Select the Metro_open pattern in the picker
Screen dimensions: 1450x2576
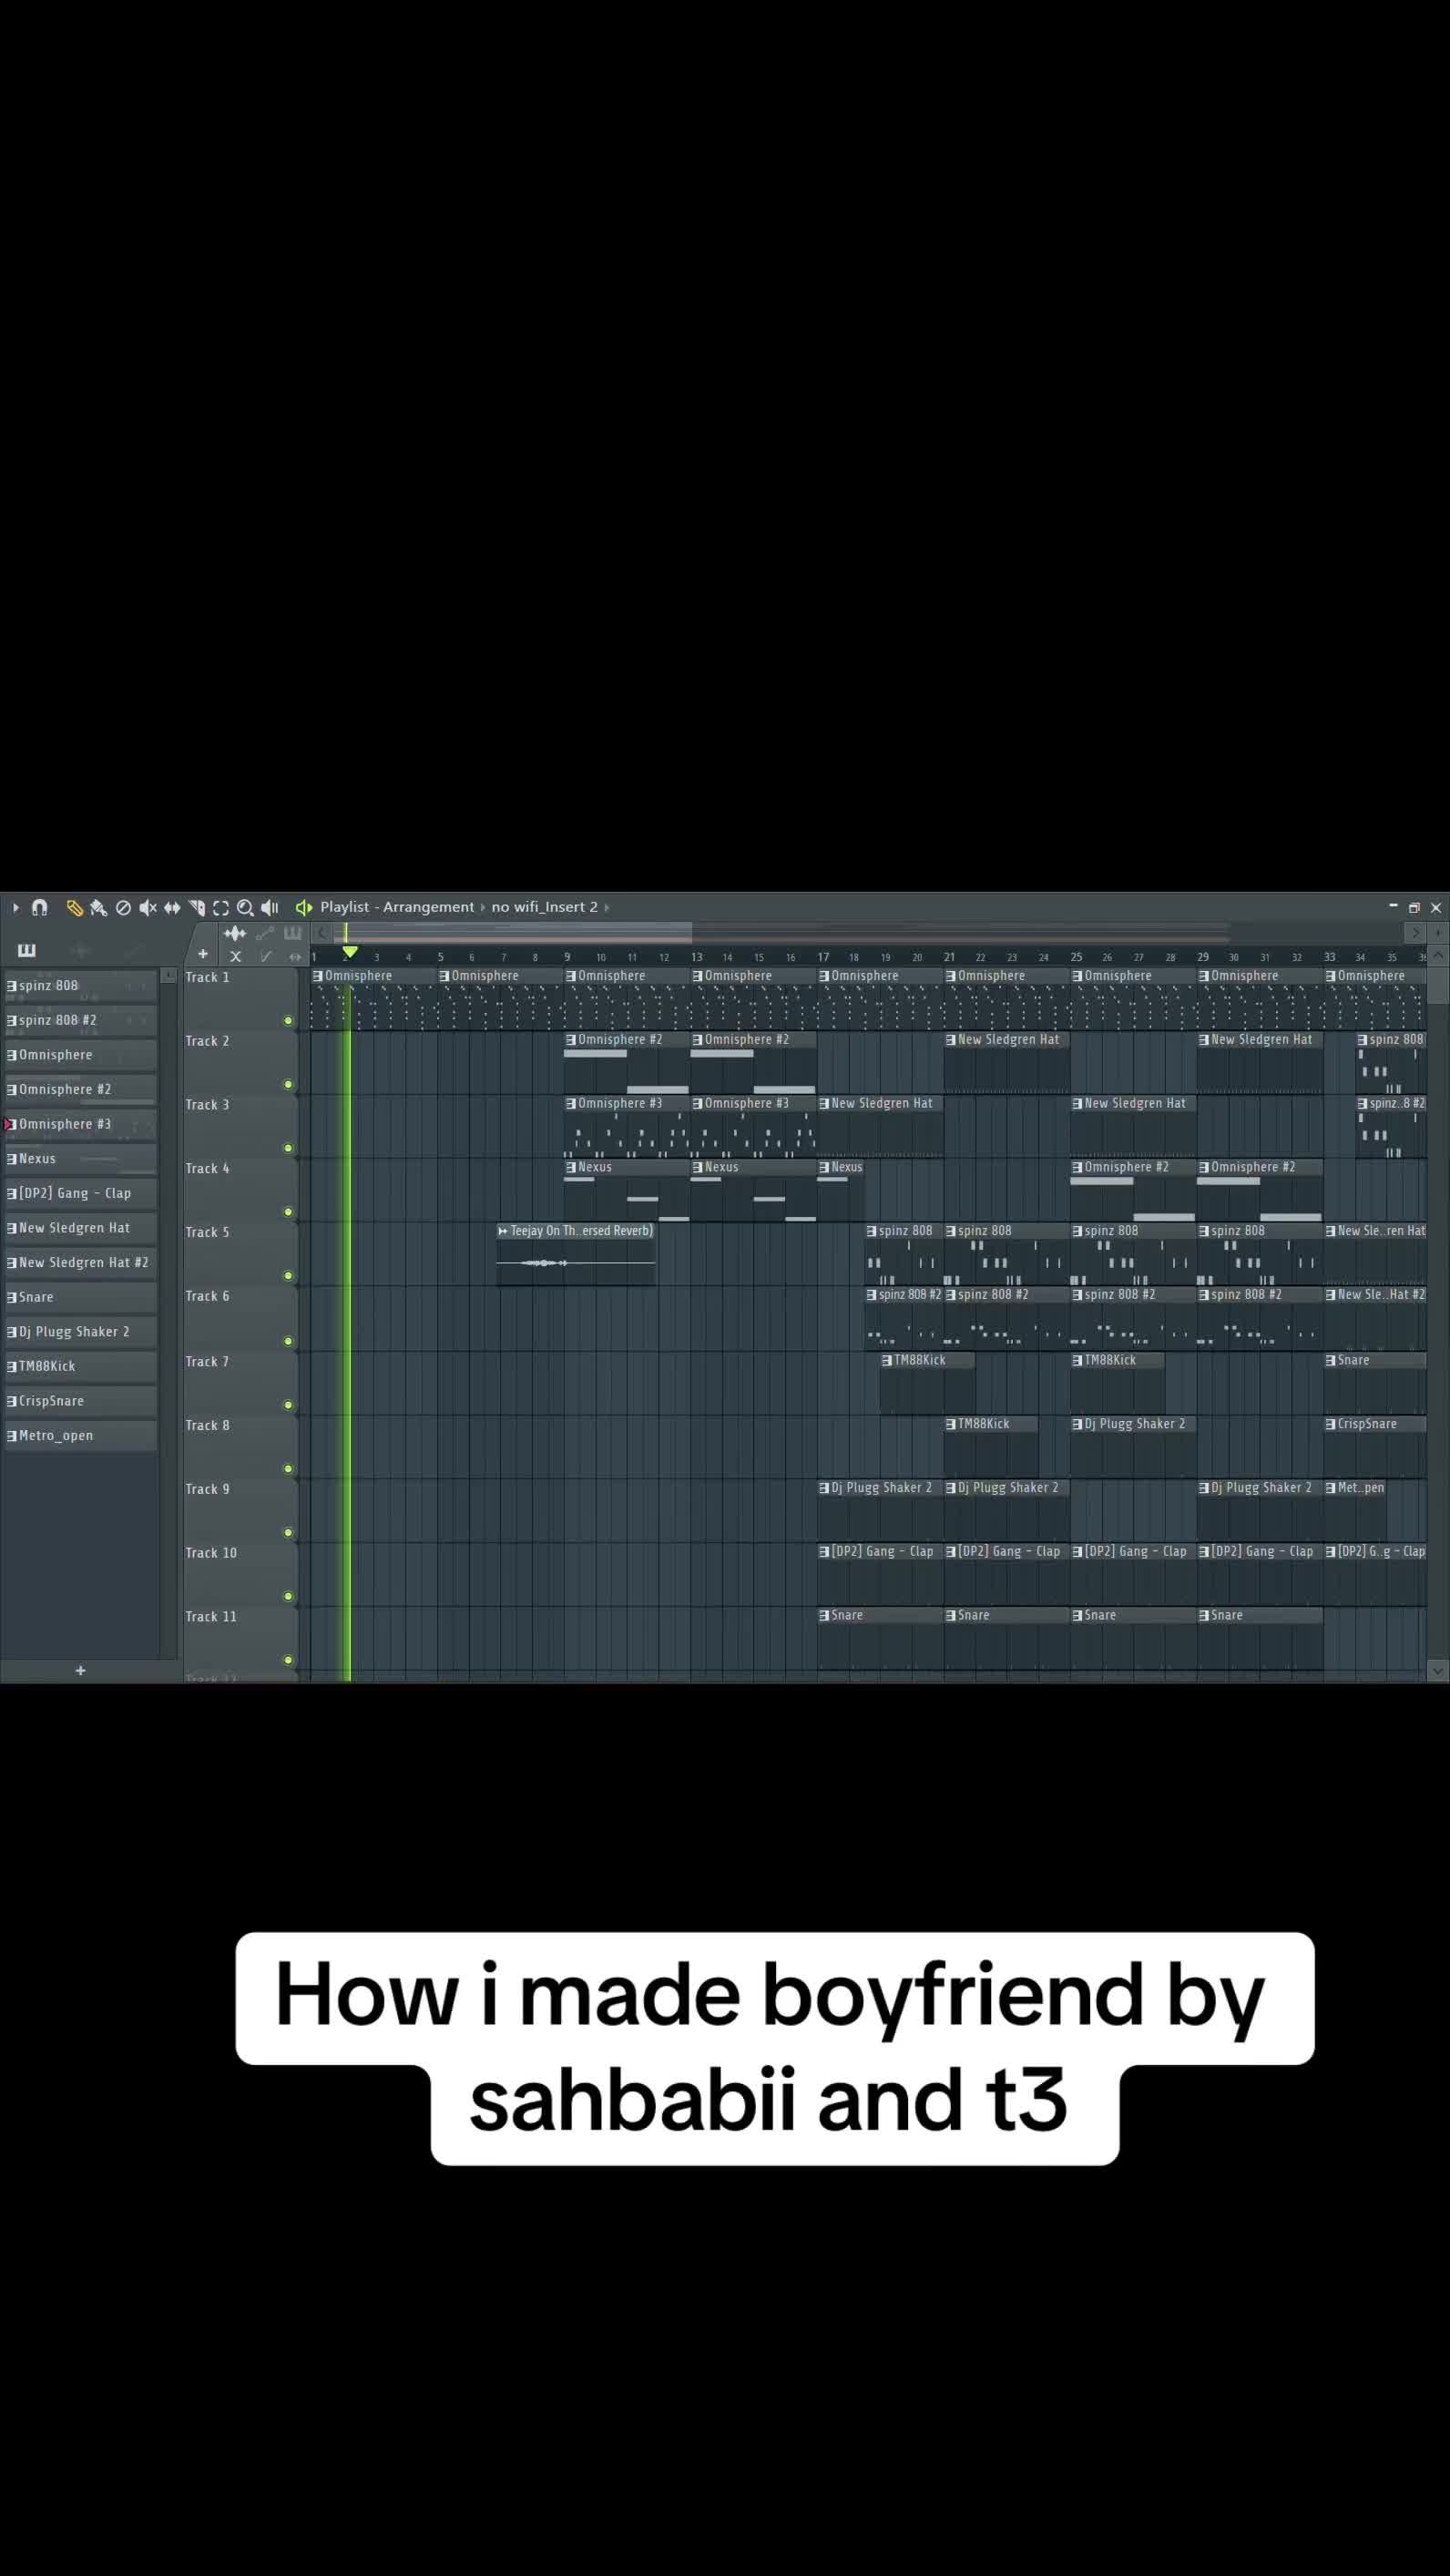[x=80, y=1435]
